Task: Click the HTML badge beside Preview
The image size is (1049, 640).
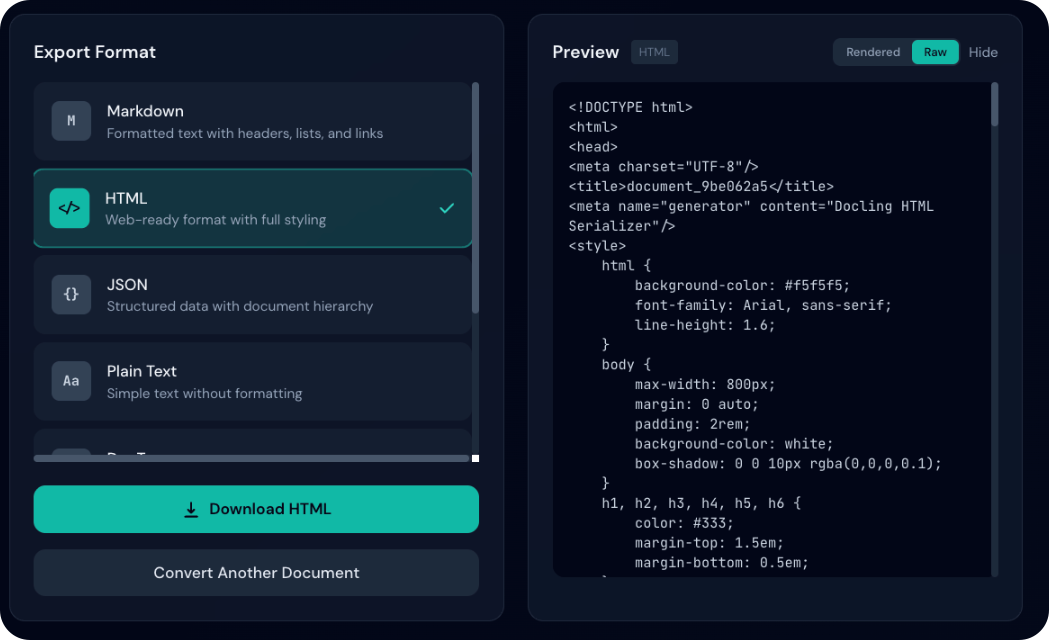Action: 654,52
